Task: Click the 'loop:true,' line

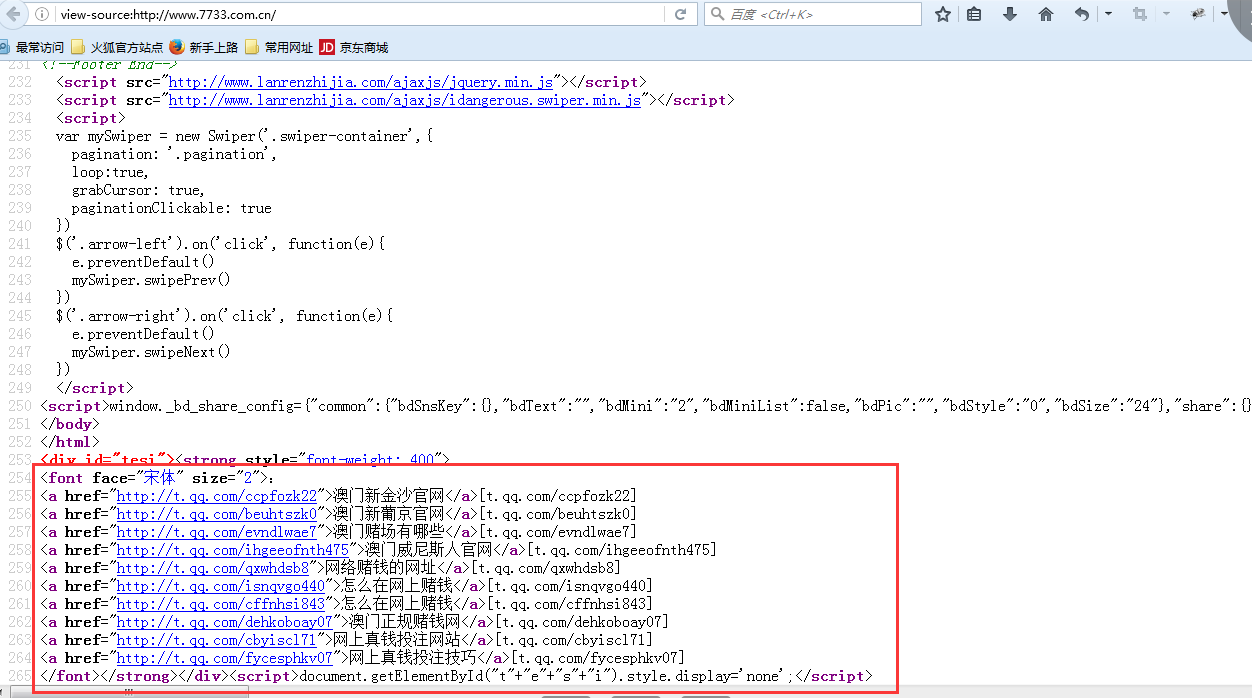Action: [110, 172]
